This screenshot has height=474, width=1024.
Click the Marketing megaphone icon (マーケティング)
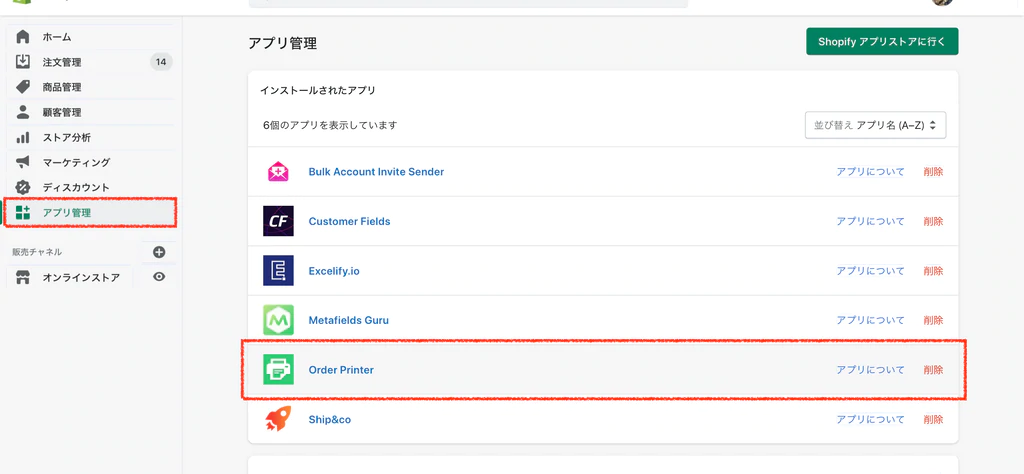(x=23, y=162)
